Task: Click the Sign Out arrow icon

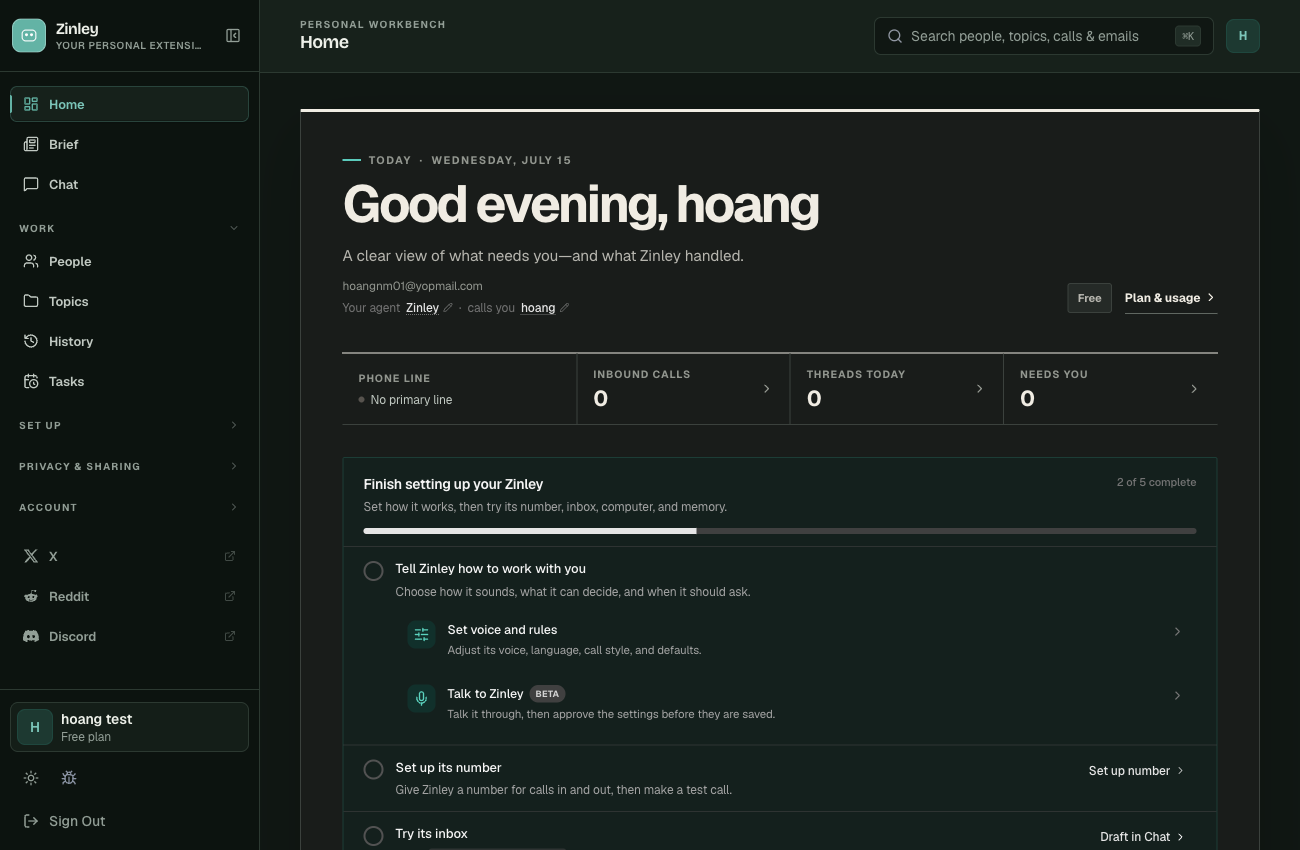Action: point(31,821)
